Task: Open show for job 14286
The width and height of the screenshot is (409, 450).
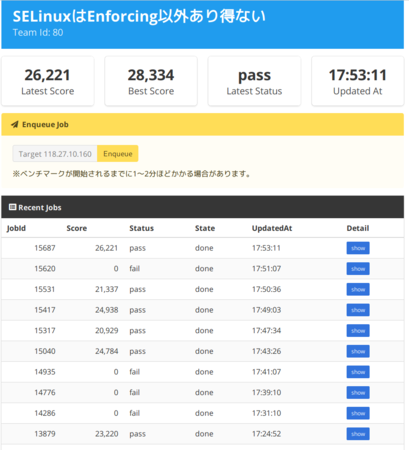Action: pos(358,413)
